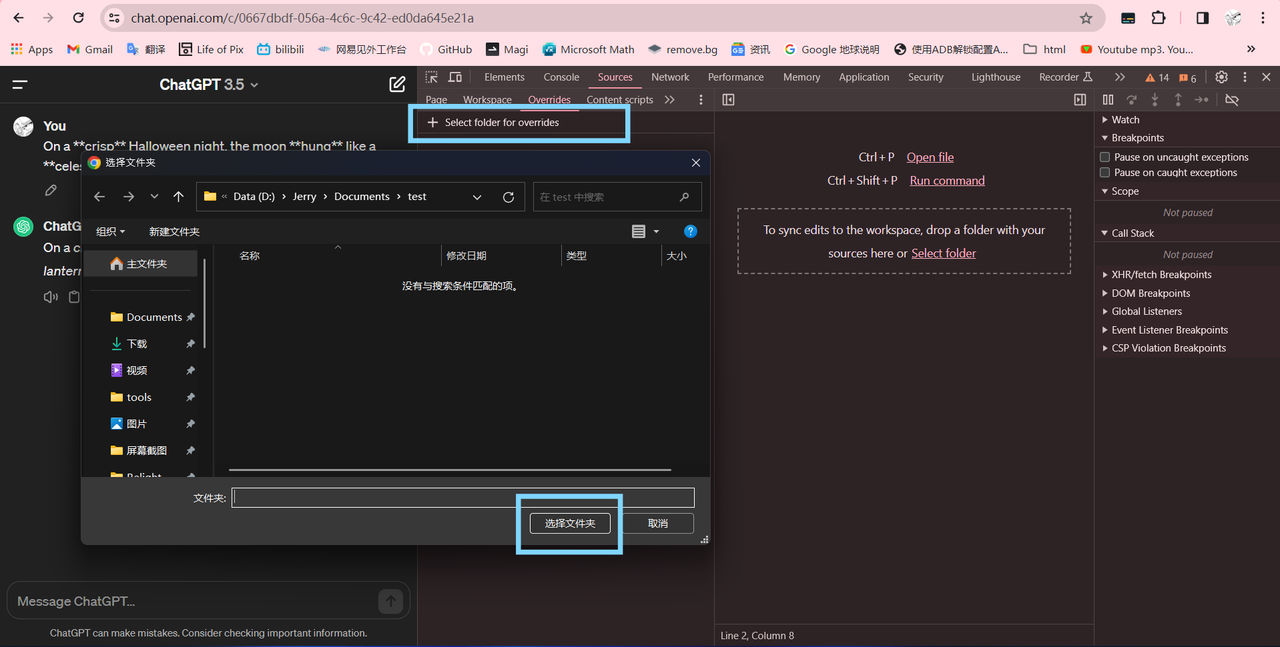This screenshot has width=1280, height=647.
Task: Enable Pause on caught exceptions
Action: click(x=1105, y=172)
